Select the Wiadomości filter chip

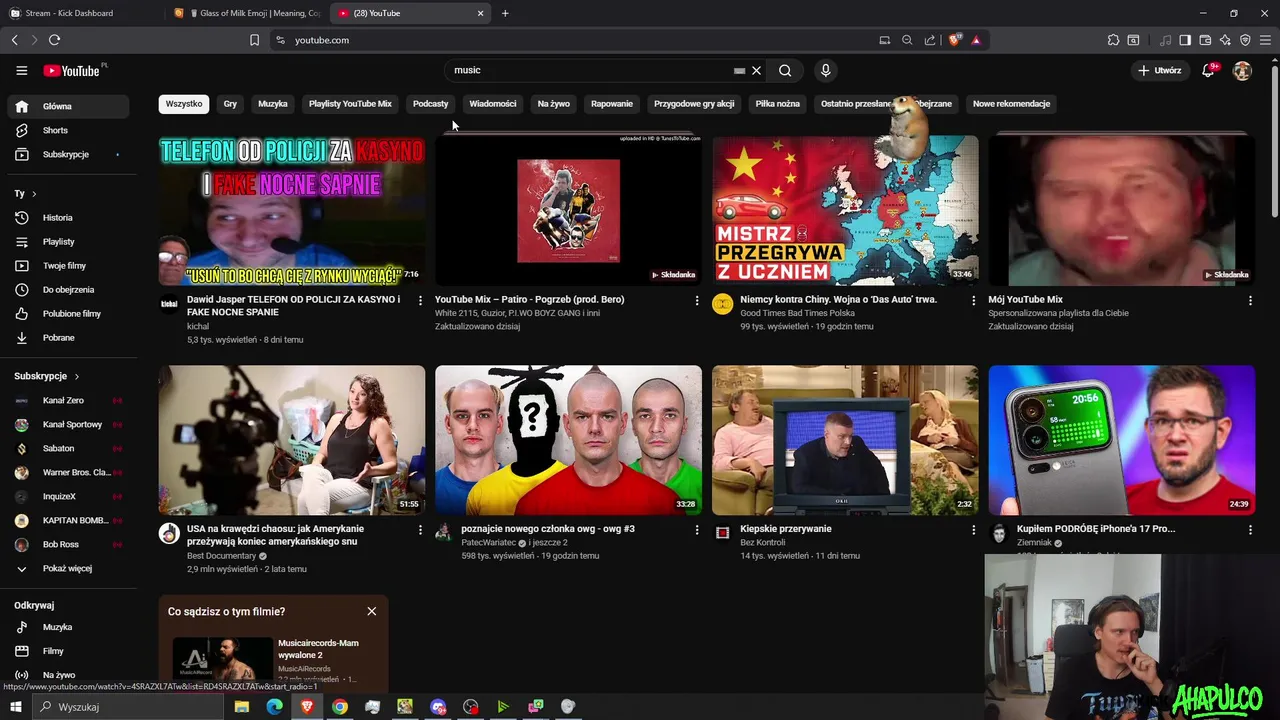(x=493, y=104)
